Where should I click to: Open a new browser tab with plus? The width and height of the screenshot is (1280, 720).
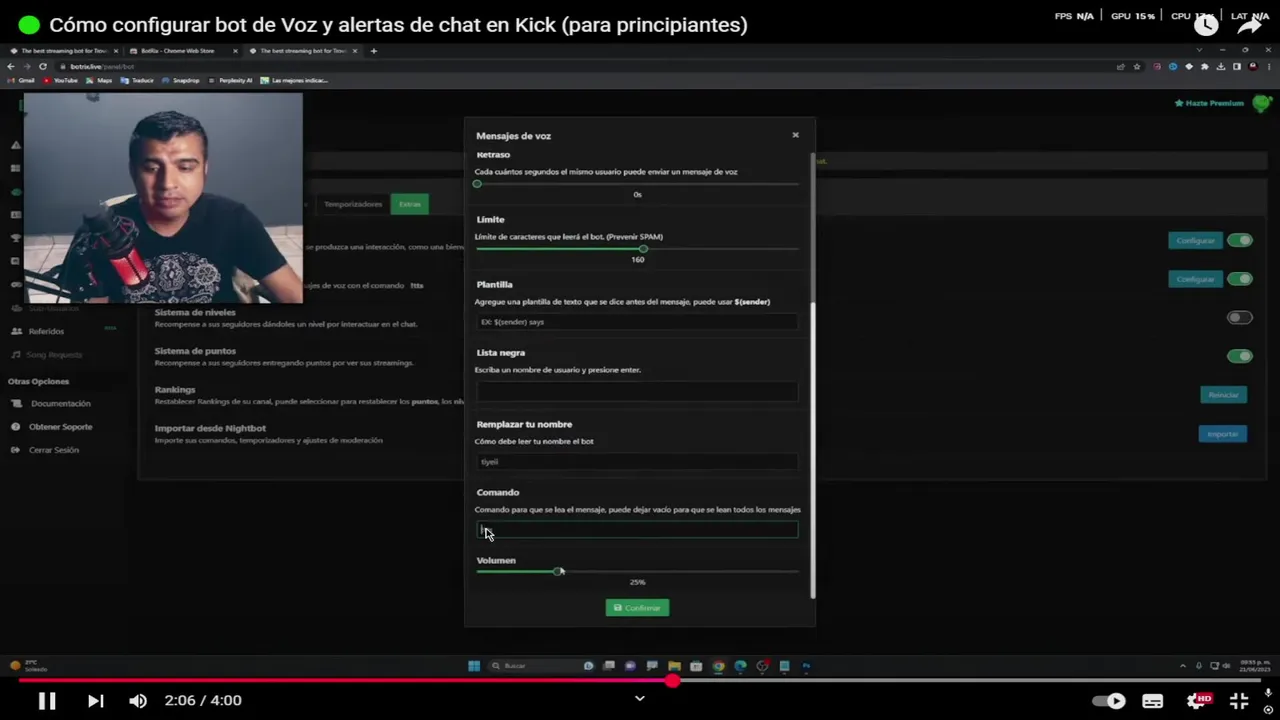[x=374, y=50]
